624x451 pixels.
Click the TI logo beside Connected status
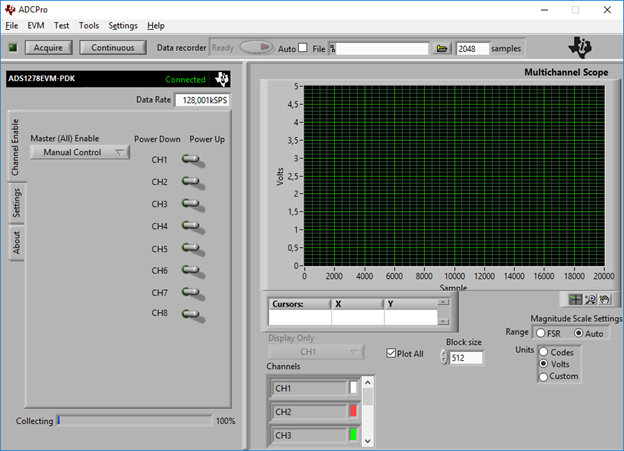pyautogui.click(x=223, y=79)
